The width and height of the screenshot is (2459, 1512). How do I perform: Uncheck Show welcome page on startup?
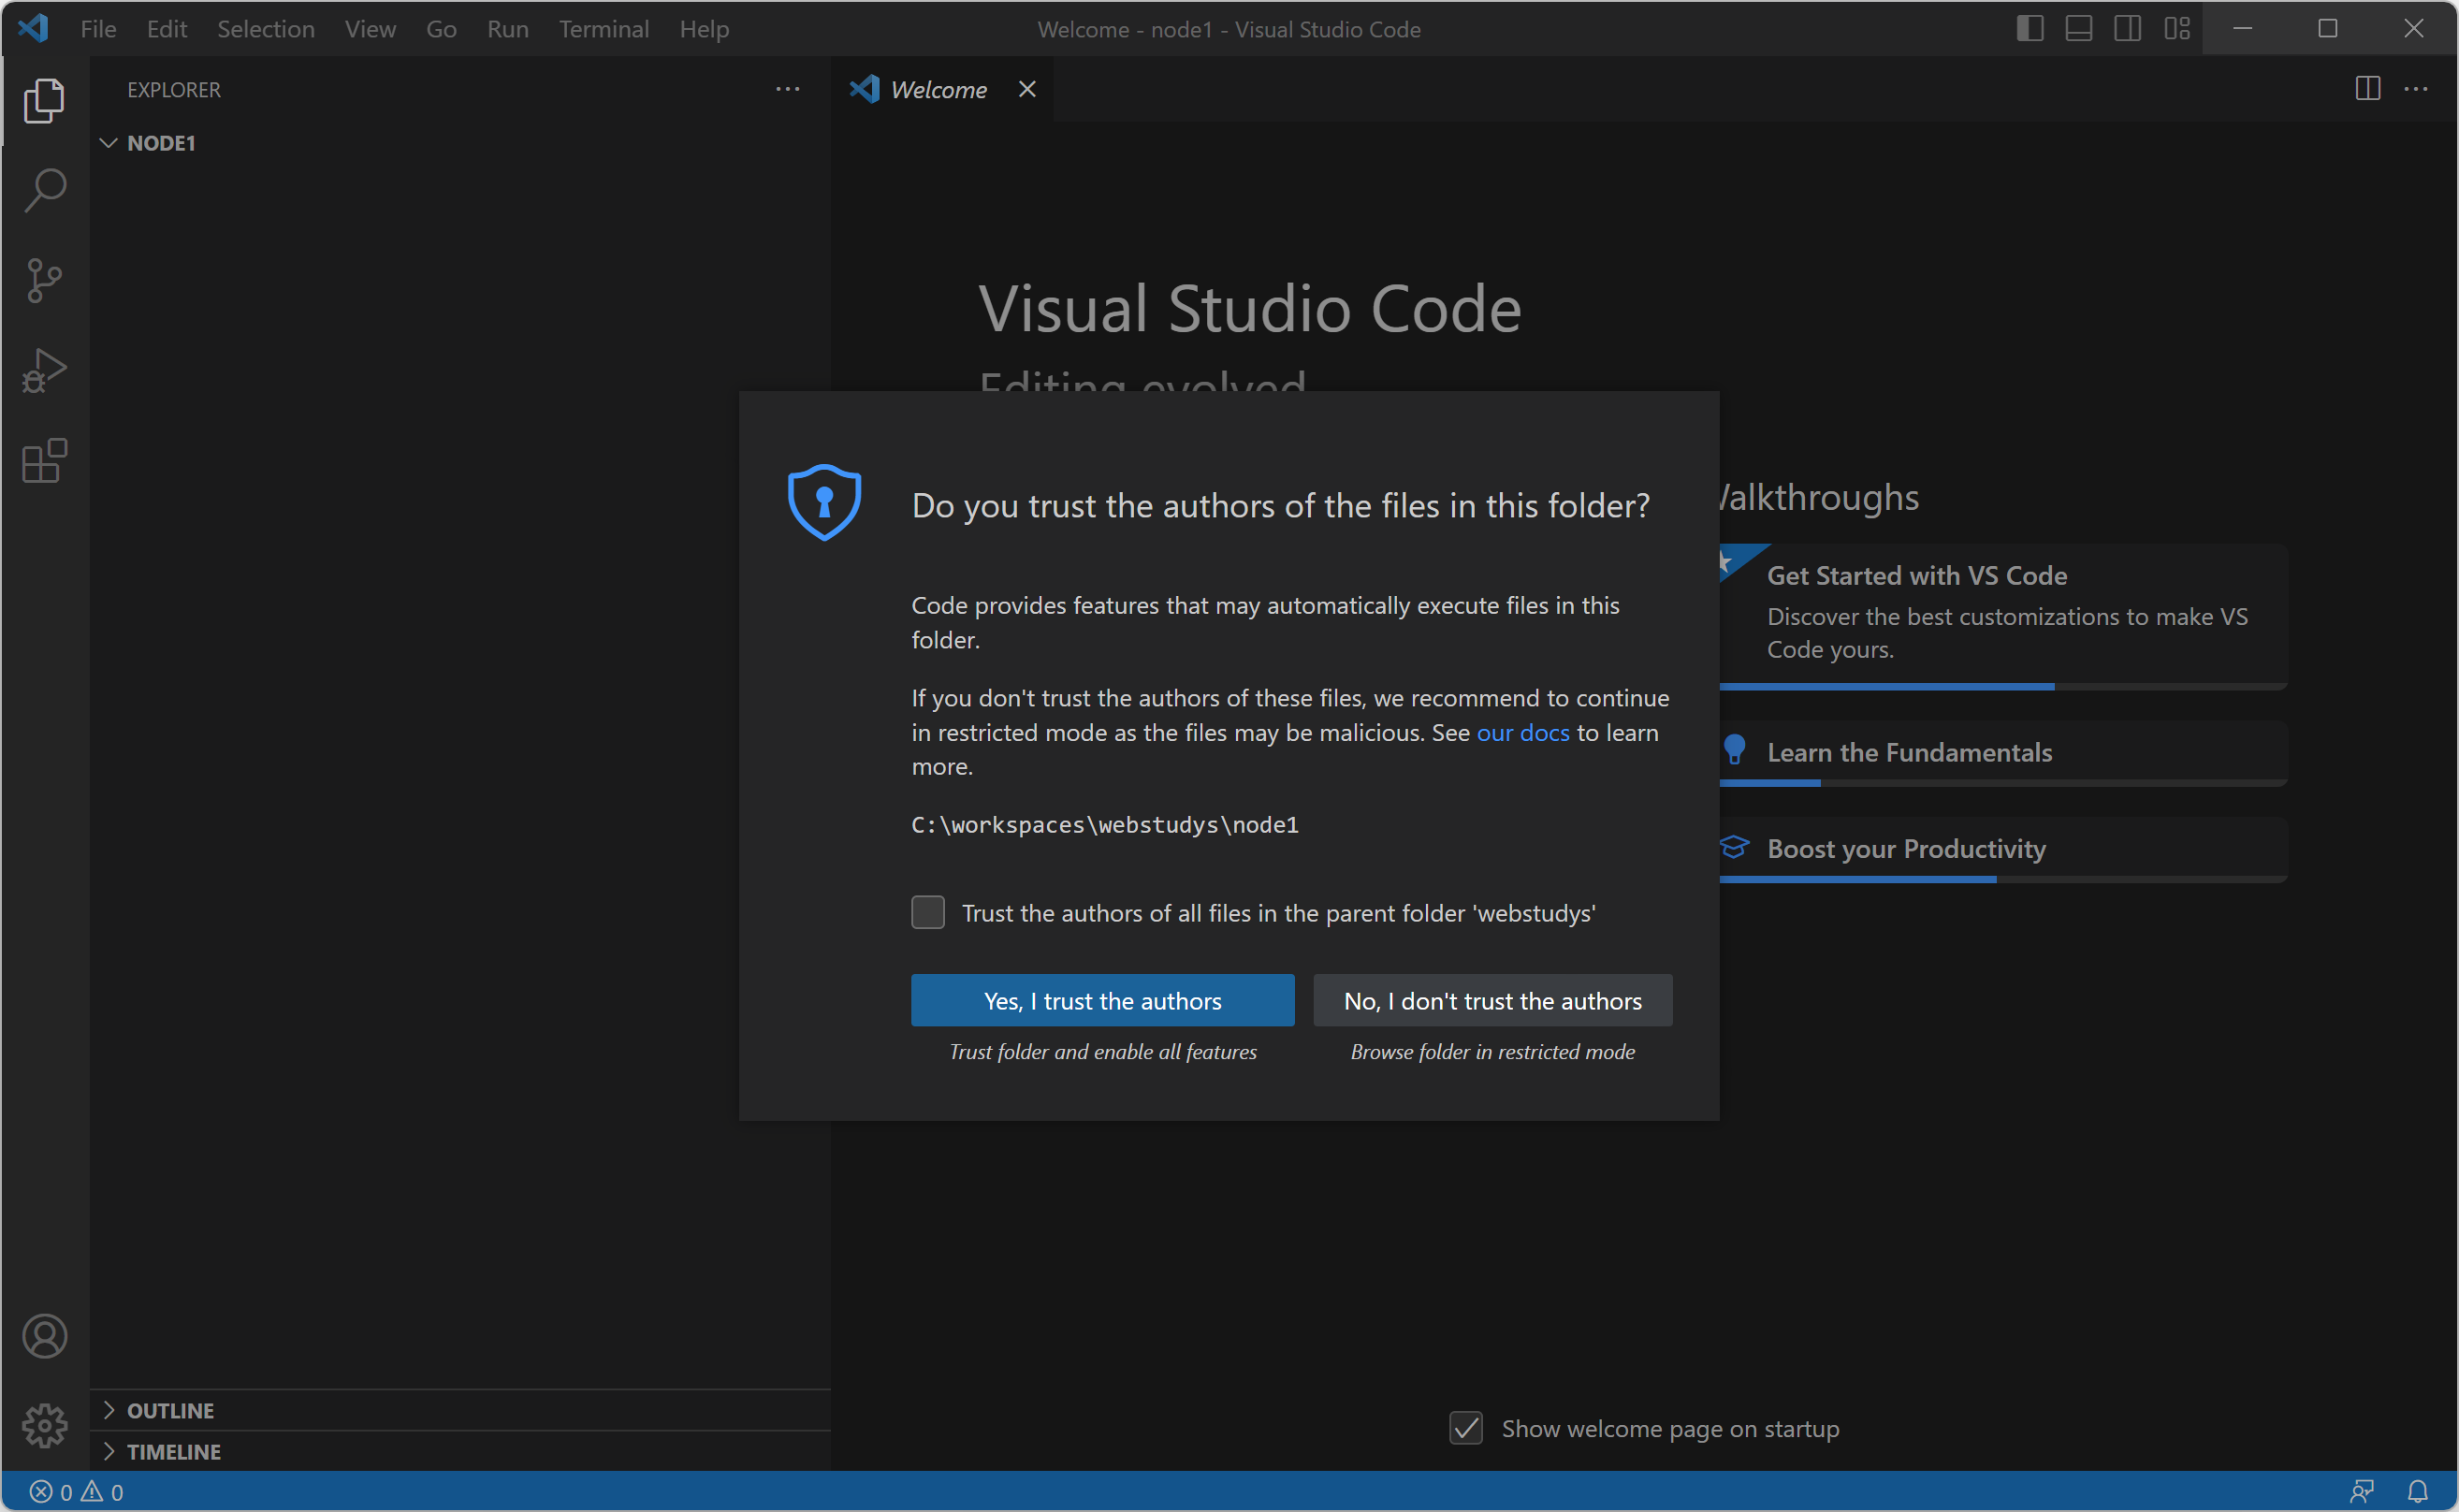1465,1428
